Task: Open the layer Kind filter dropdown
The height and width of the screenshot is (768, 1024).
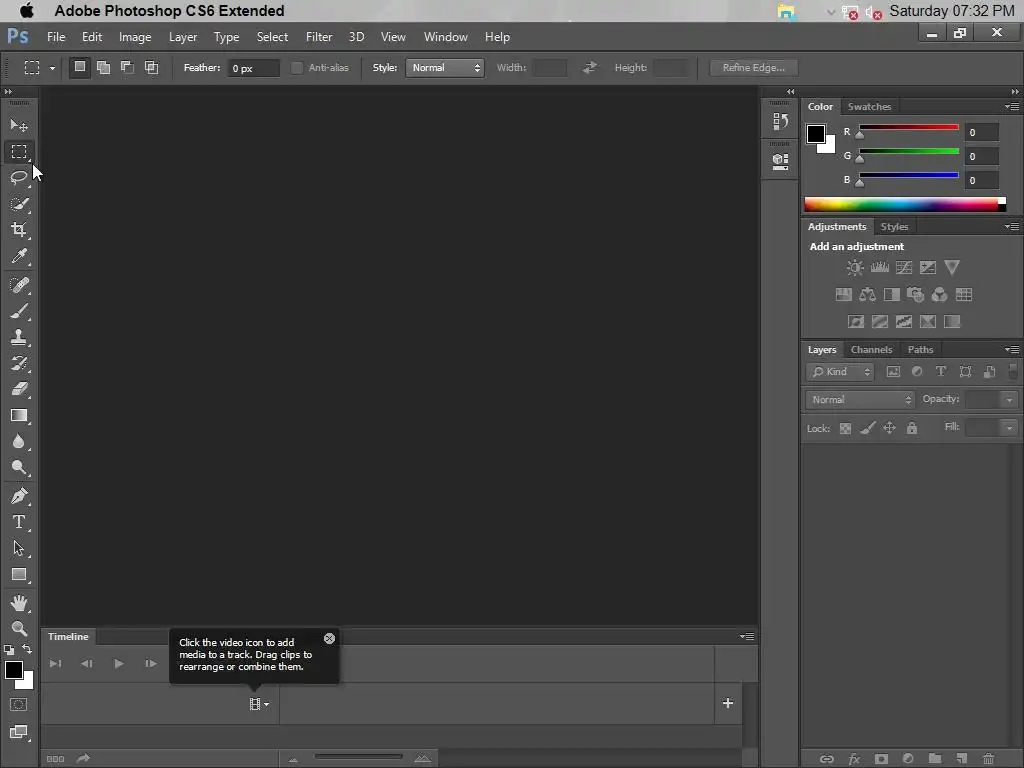Action: tap(840, 372)
